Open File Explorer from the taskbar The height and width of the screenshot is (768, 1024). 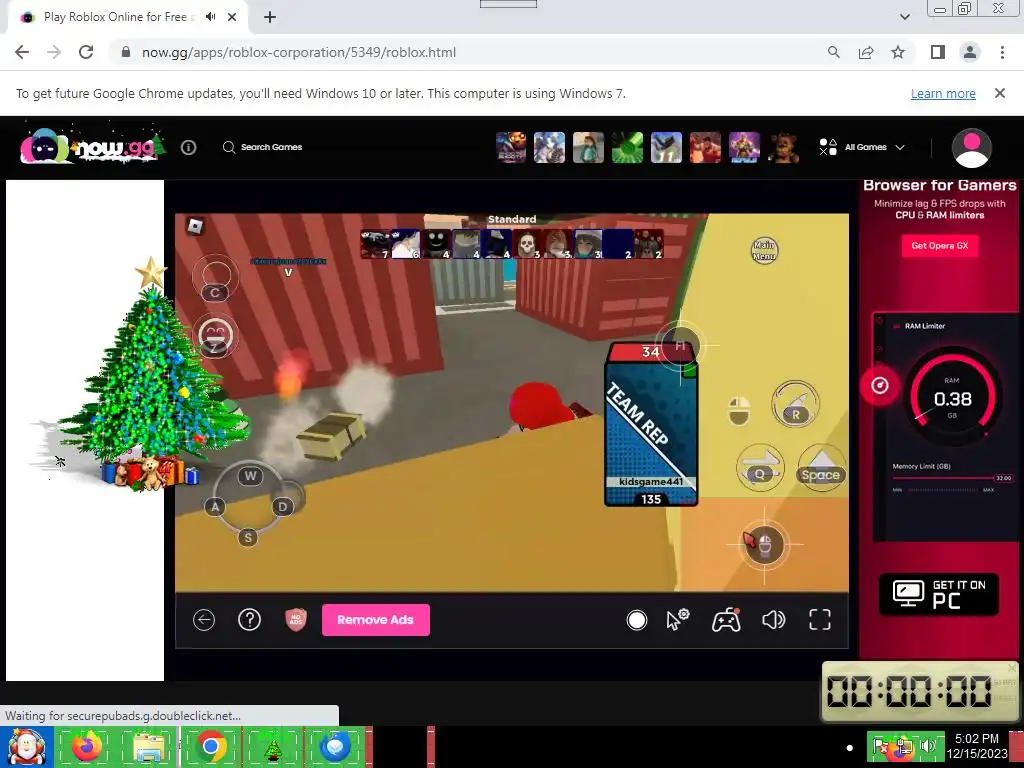point(149,746)
